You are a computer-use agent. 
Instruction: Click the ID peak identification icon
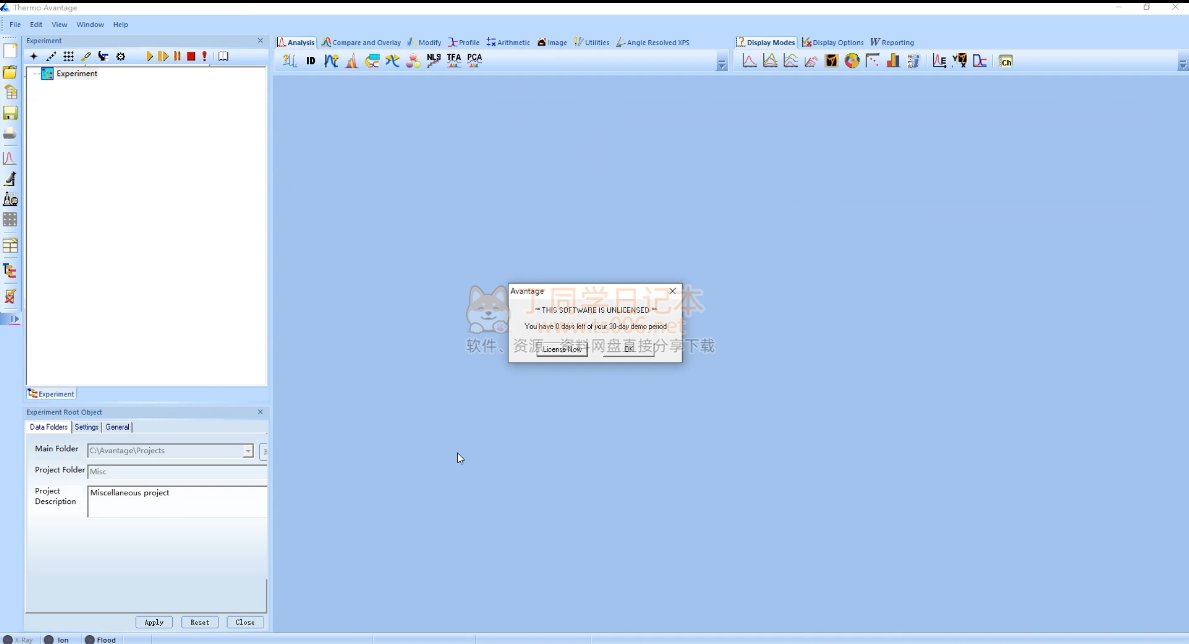click(311, 61)
